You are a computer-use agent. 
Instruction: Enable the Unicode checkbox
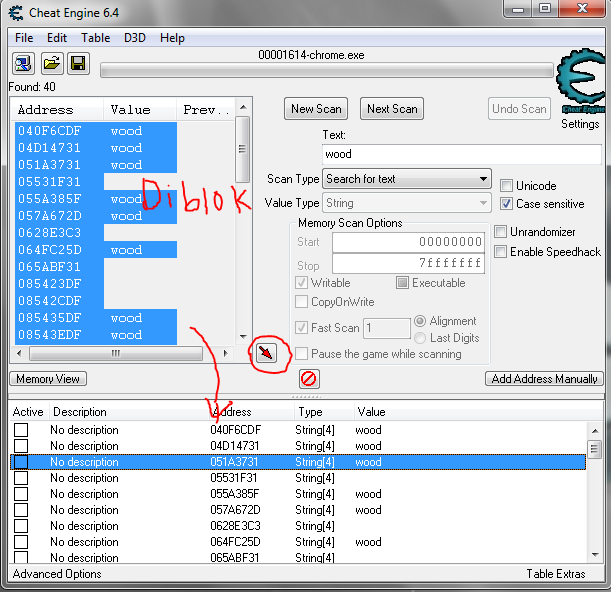click(x=506, y=186)
